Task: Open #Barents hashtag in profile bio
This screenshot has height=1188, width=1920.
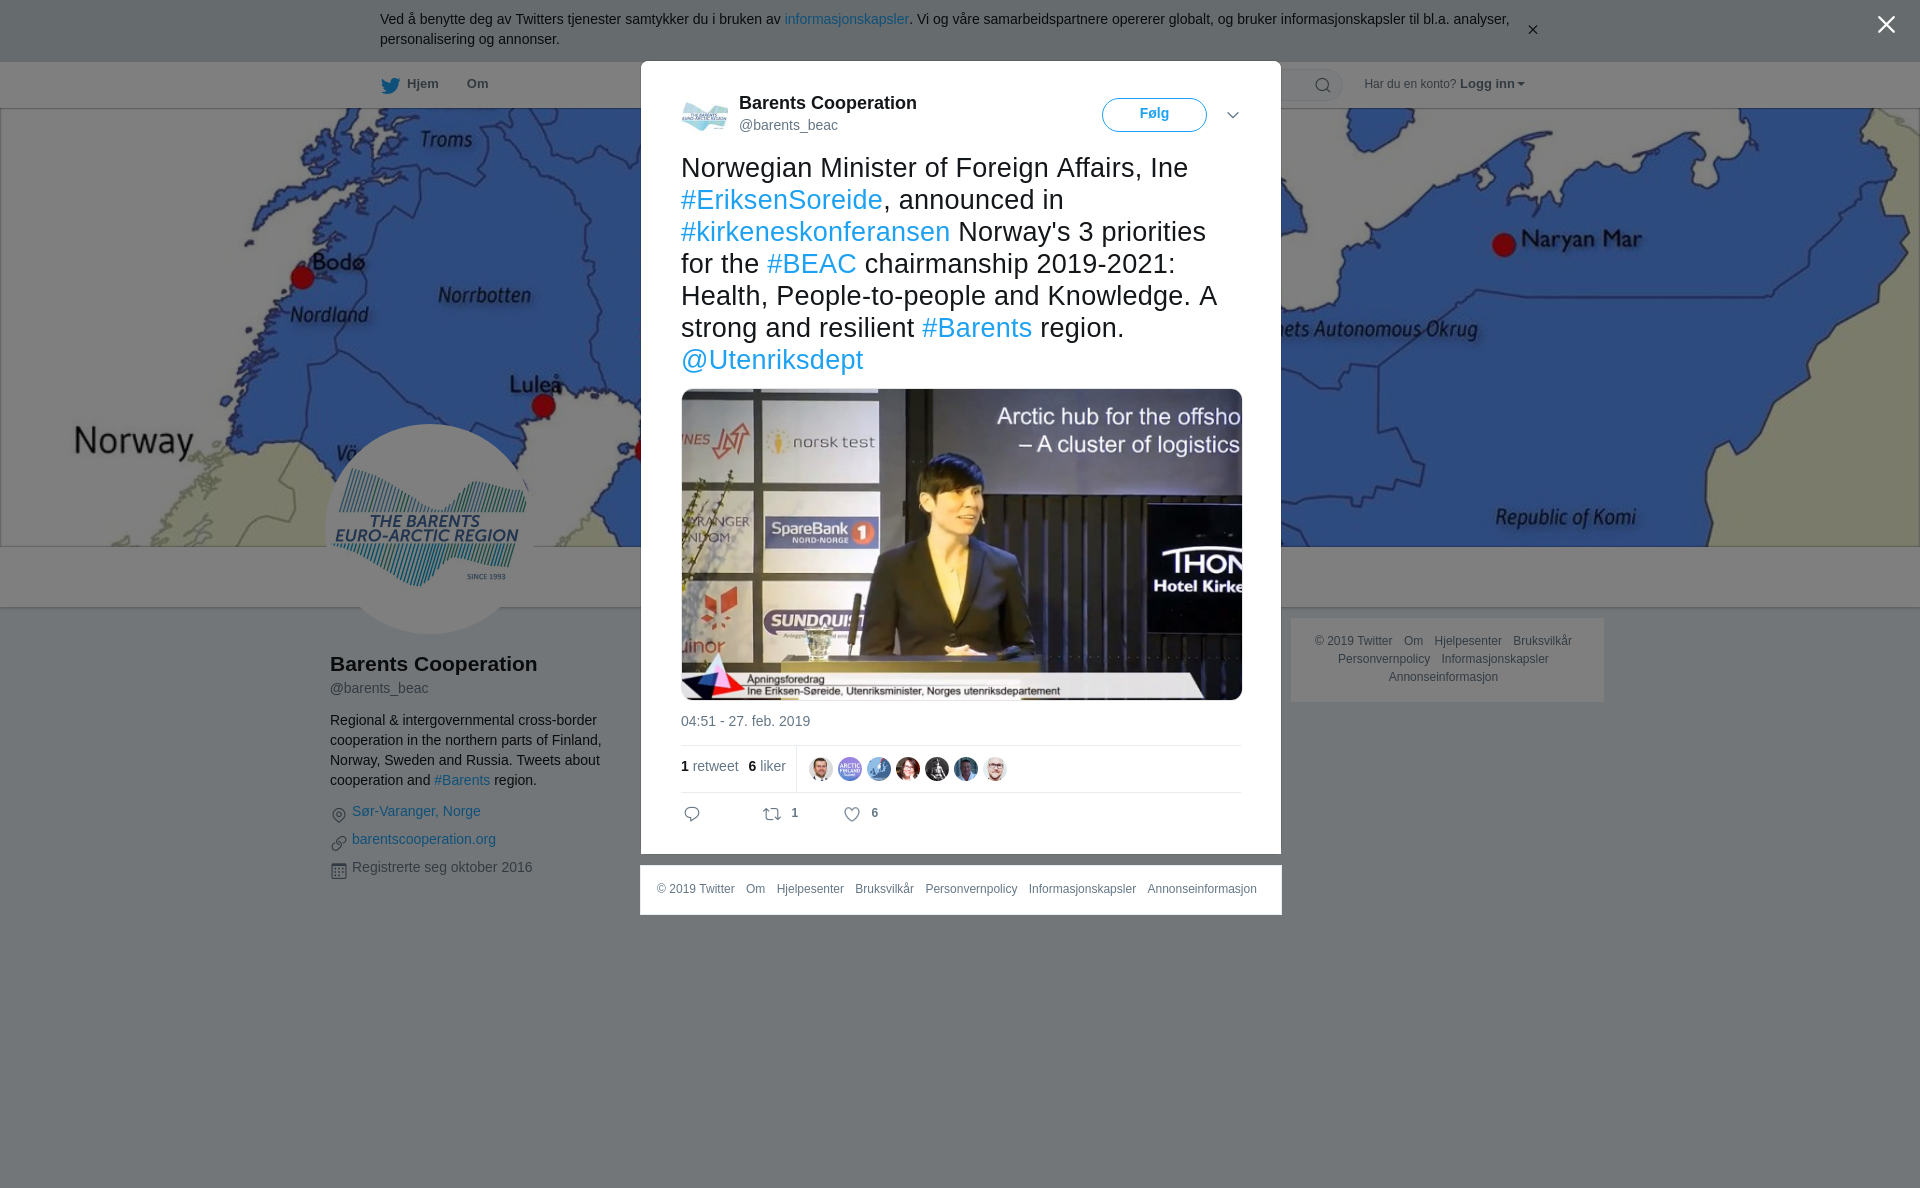Action: point(462,780)
